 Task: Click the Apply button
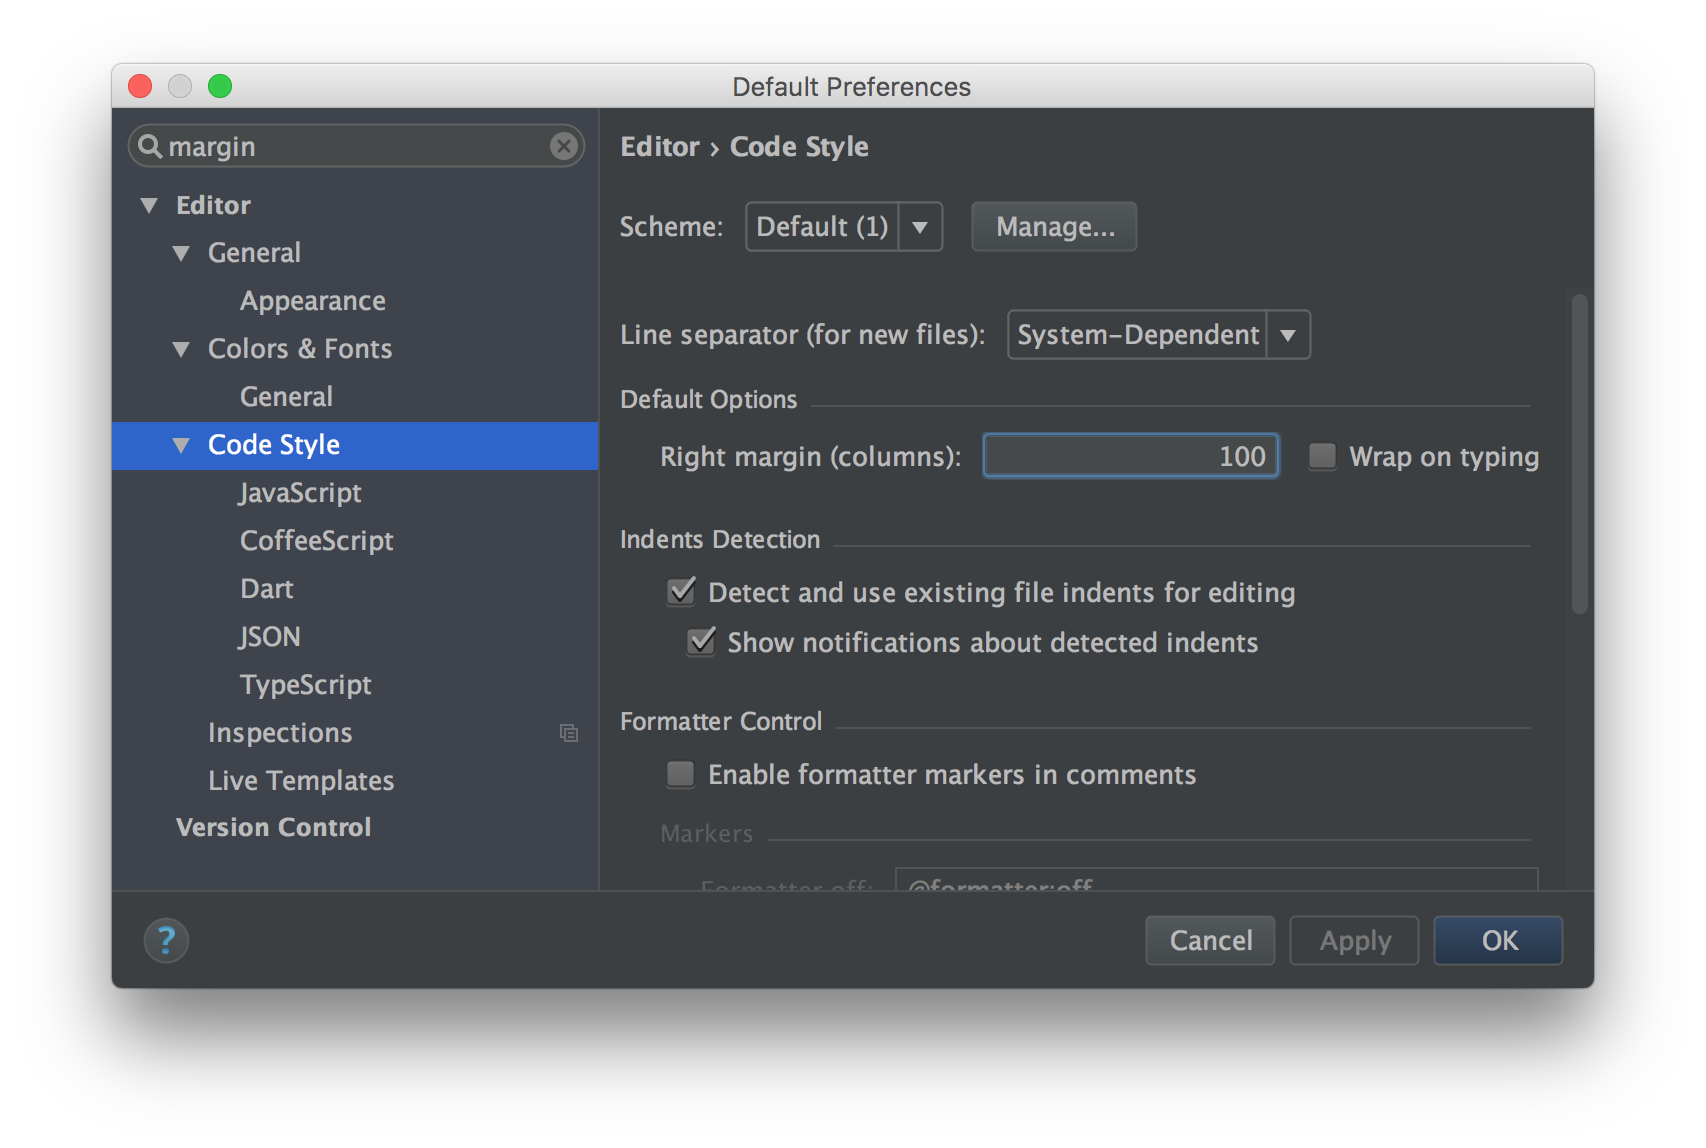tap(1354, 940)
